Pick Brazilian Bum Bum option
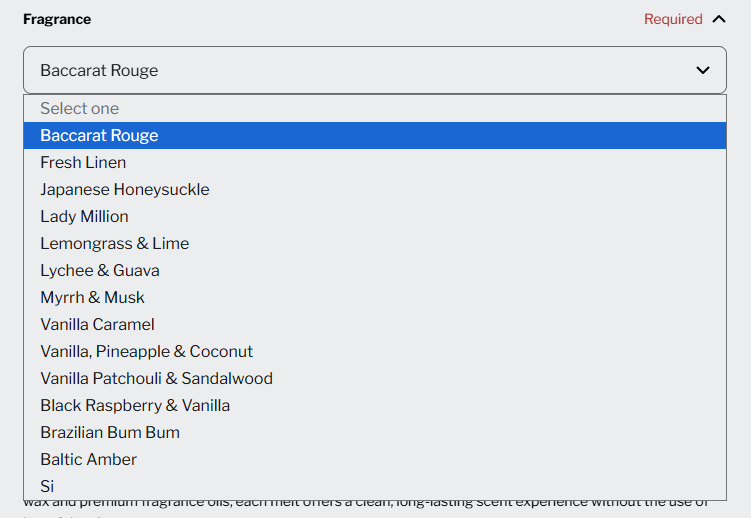Image resolution: width=751 pixels, height=518 pixels. coord(110,432)
